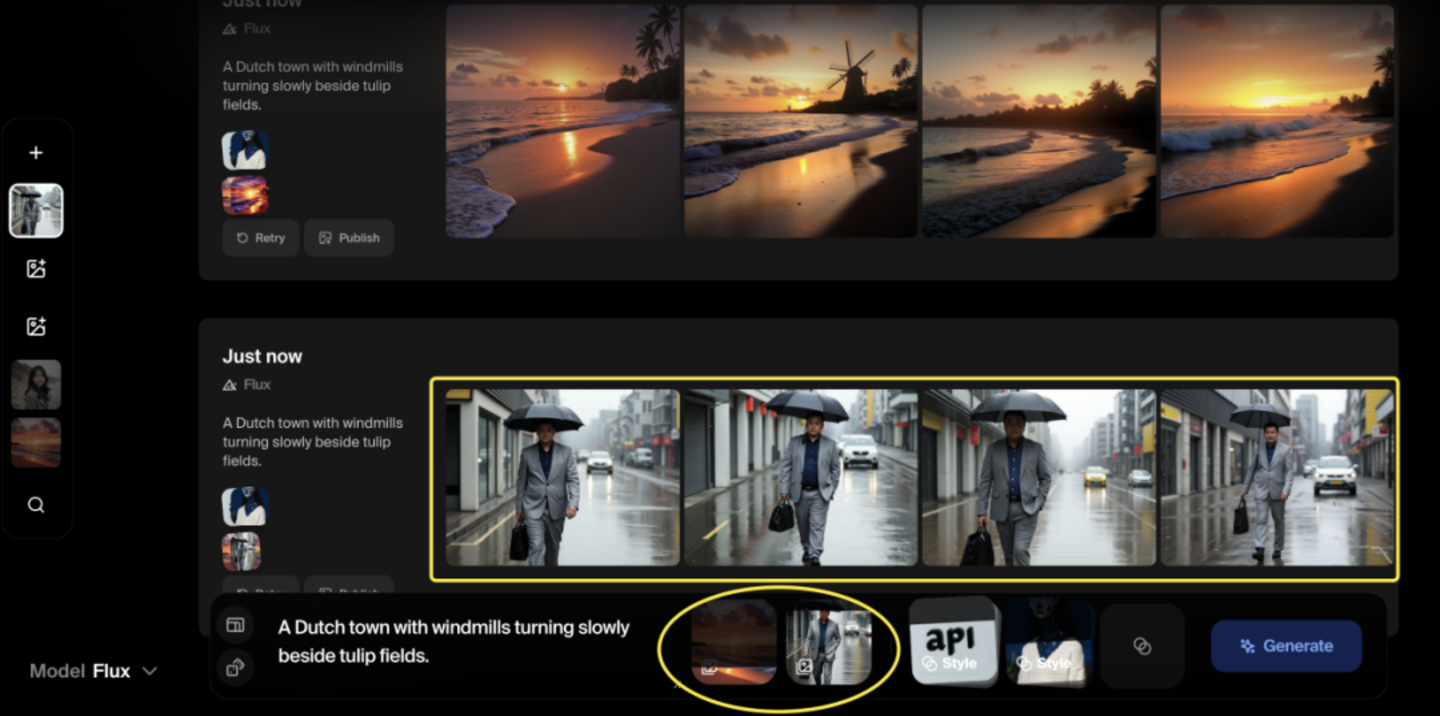The width and height of the screenshot is (1440, 716).
Task: Click the shapes icon below the layout icon
Action: [235, 668]
